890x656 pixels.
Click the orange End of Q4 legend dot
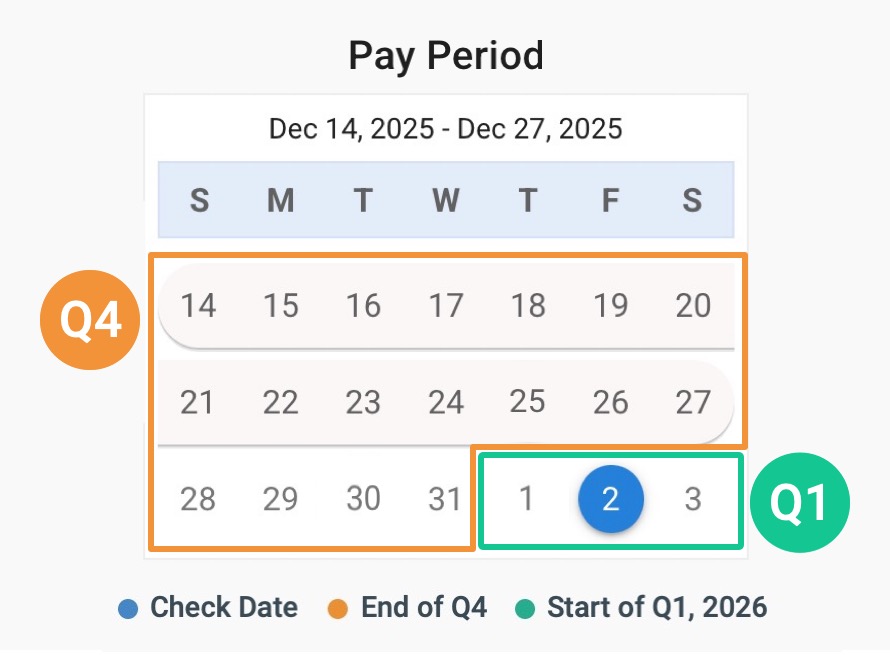click(338, 608)
